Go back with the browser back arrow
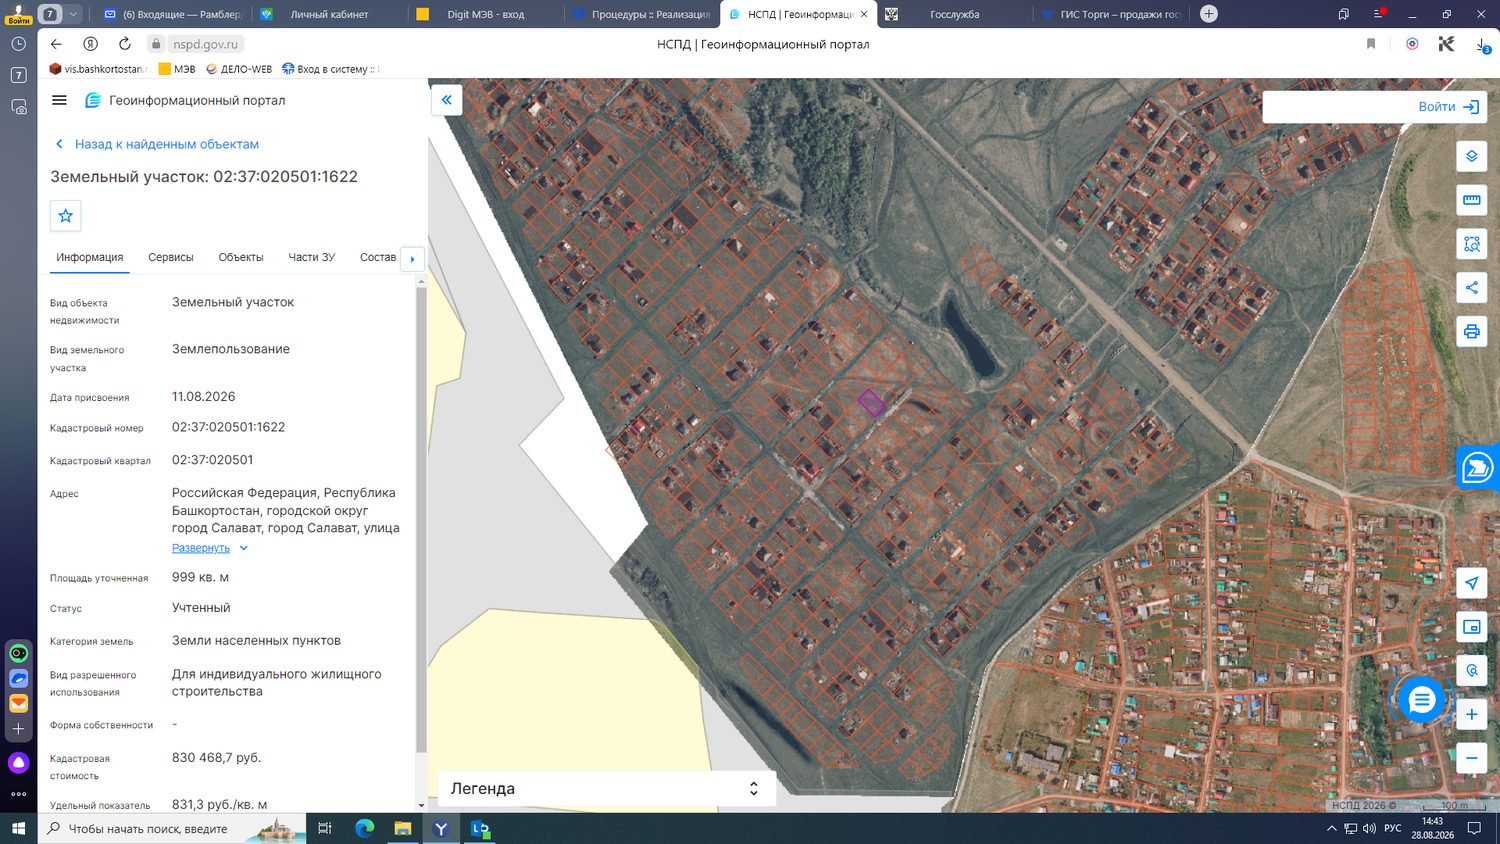The width and height of the screenshot is (1500, 844). point(56,44)
